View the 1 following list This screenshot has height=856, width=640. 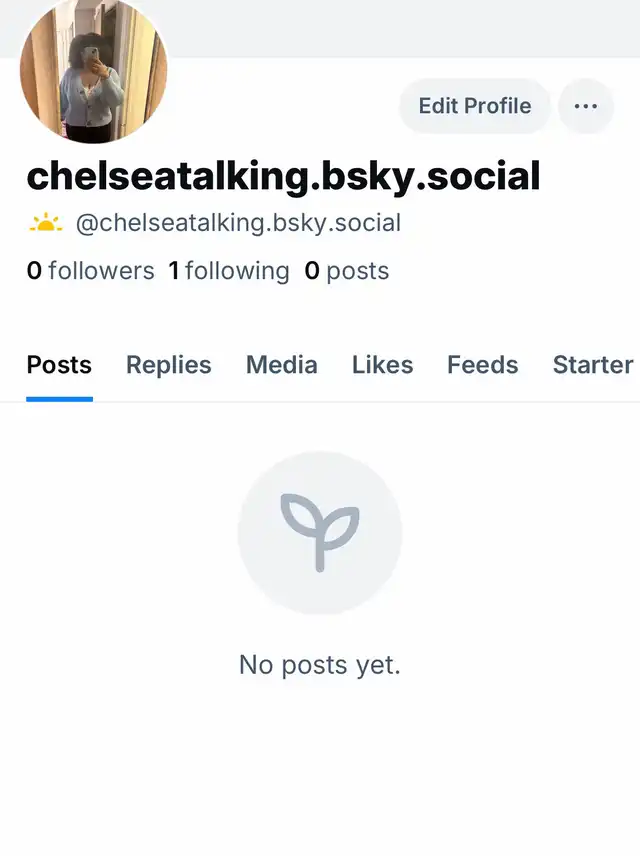point(229,271)
